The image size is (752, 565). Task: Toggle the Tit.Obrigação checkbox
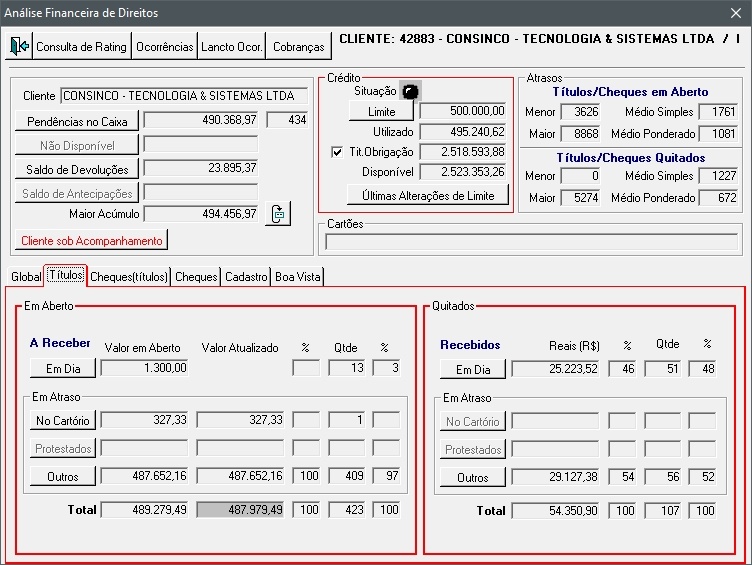click(337, 152)
